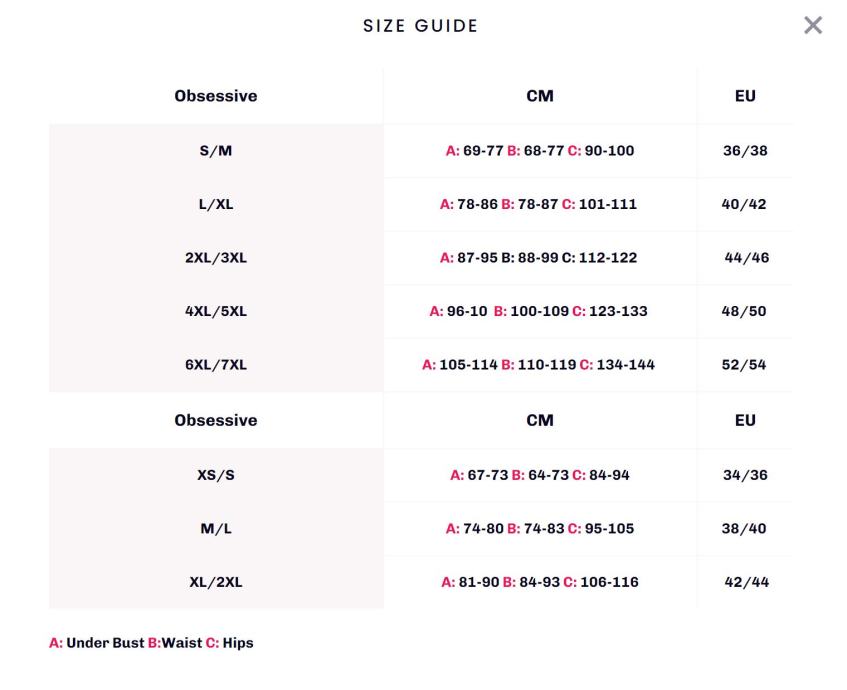Select the EU 34/36 value

point(745,475)
